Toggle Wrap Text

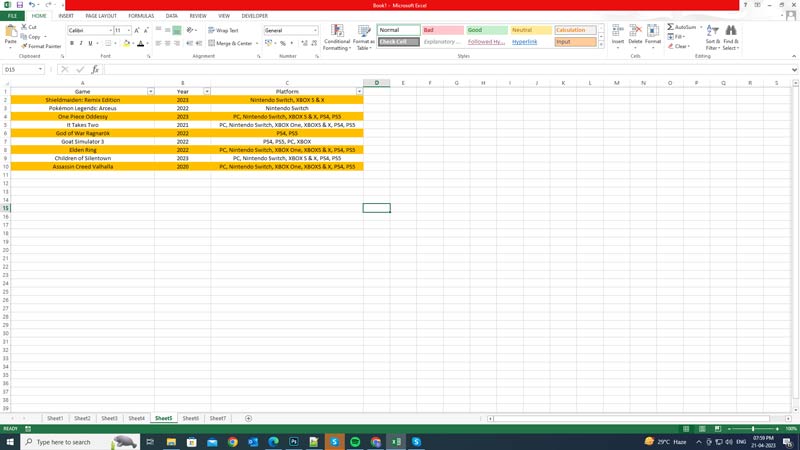coord(223,31)
